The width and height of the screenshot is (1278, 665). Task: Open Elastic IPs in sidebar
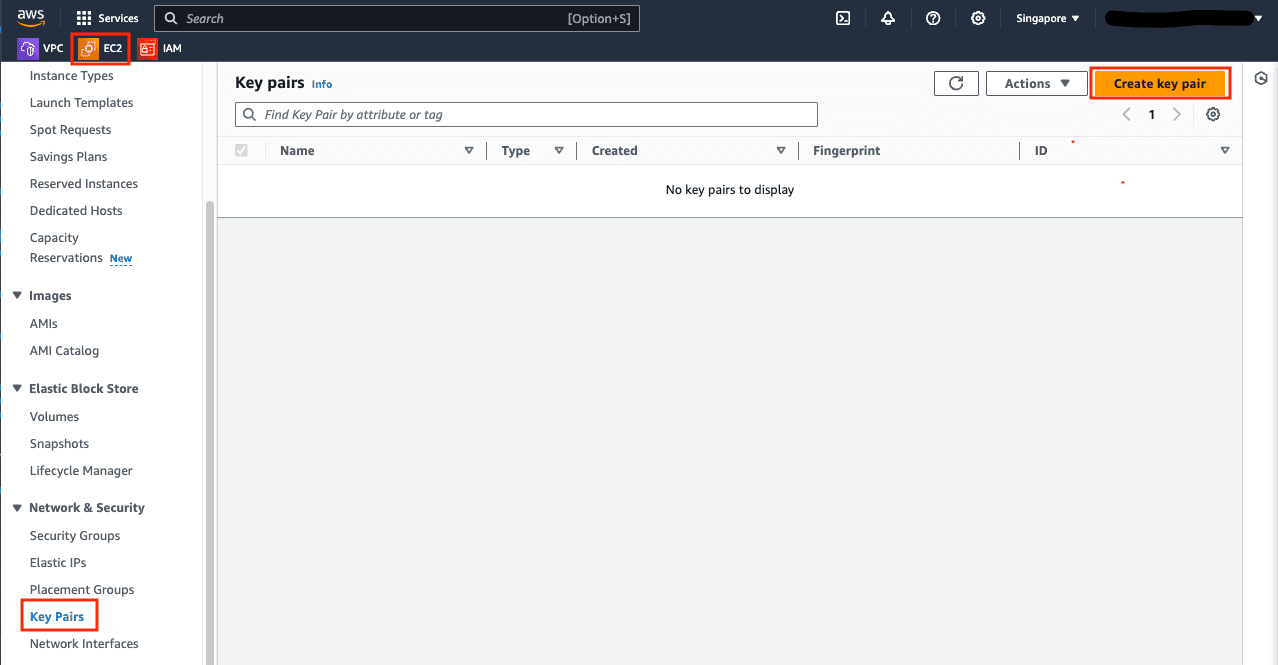[x=58, y=563]
